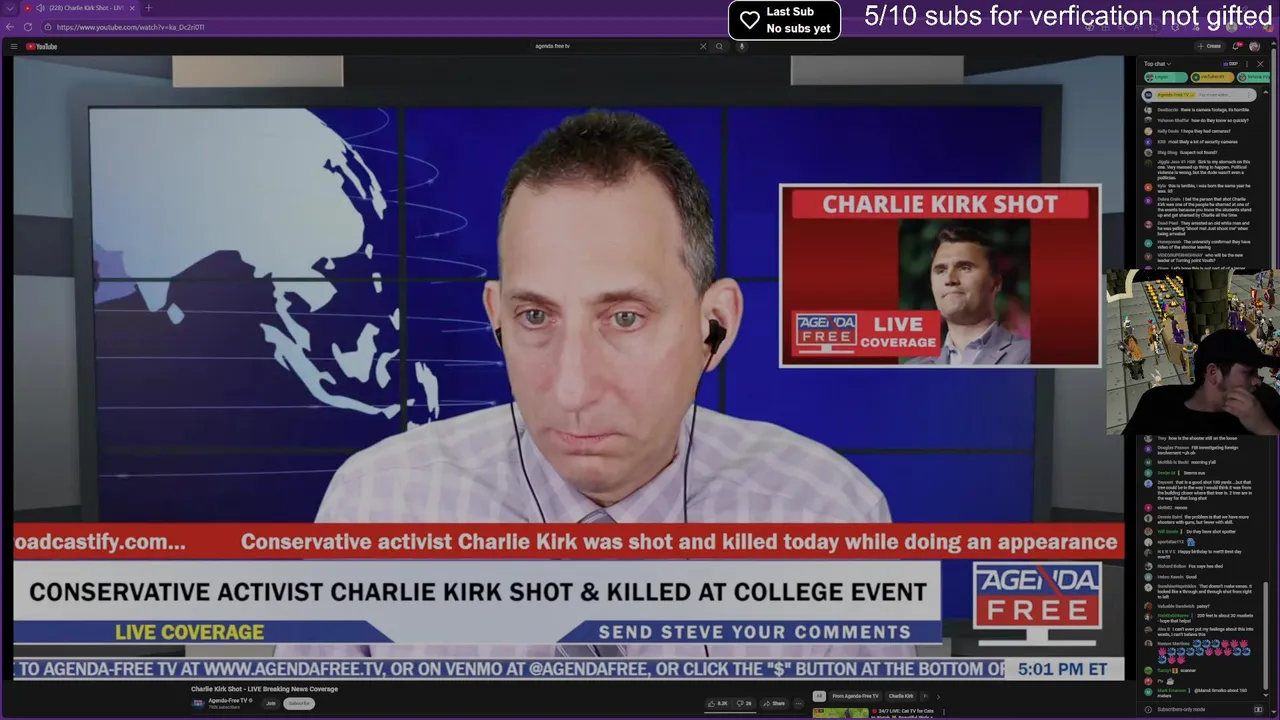This screenshot has width=1280, height=720.
Task: Open the YouTube hamburger guide menu
Action: 14,46
